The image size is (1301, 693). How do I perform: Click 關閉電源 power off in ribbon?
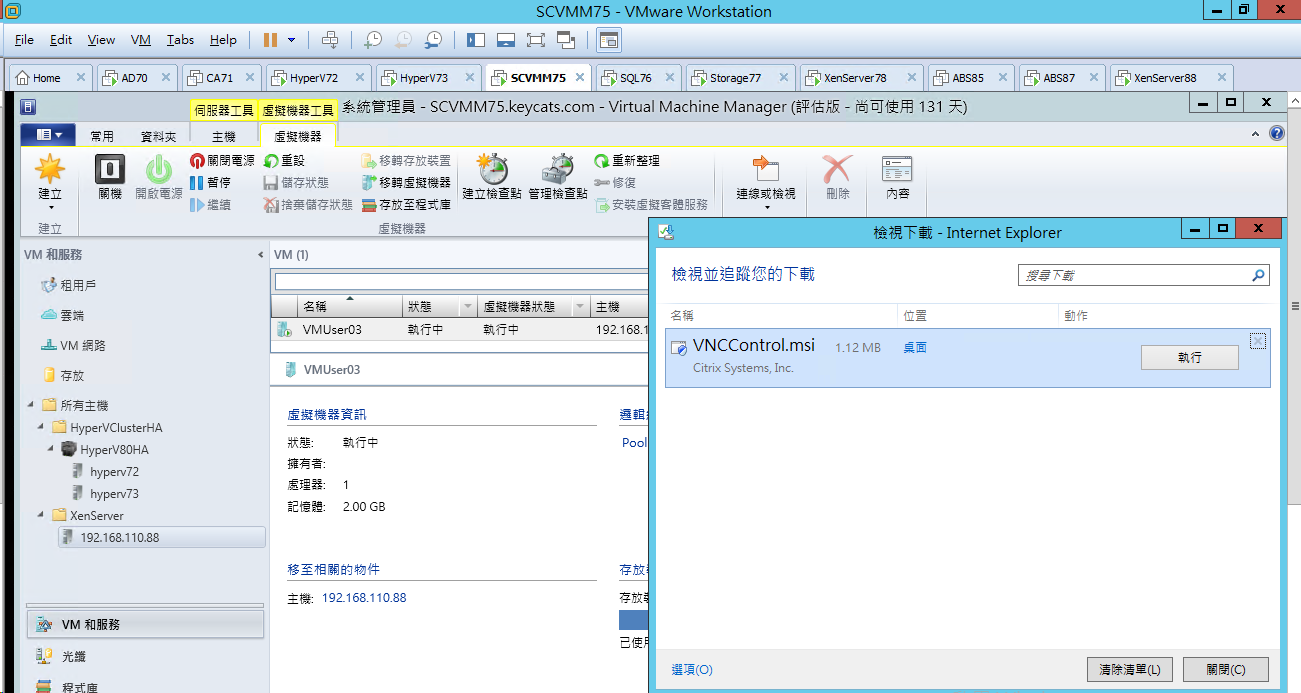[x=222, y=161]
